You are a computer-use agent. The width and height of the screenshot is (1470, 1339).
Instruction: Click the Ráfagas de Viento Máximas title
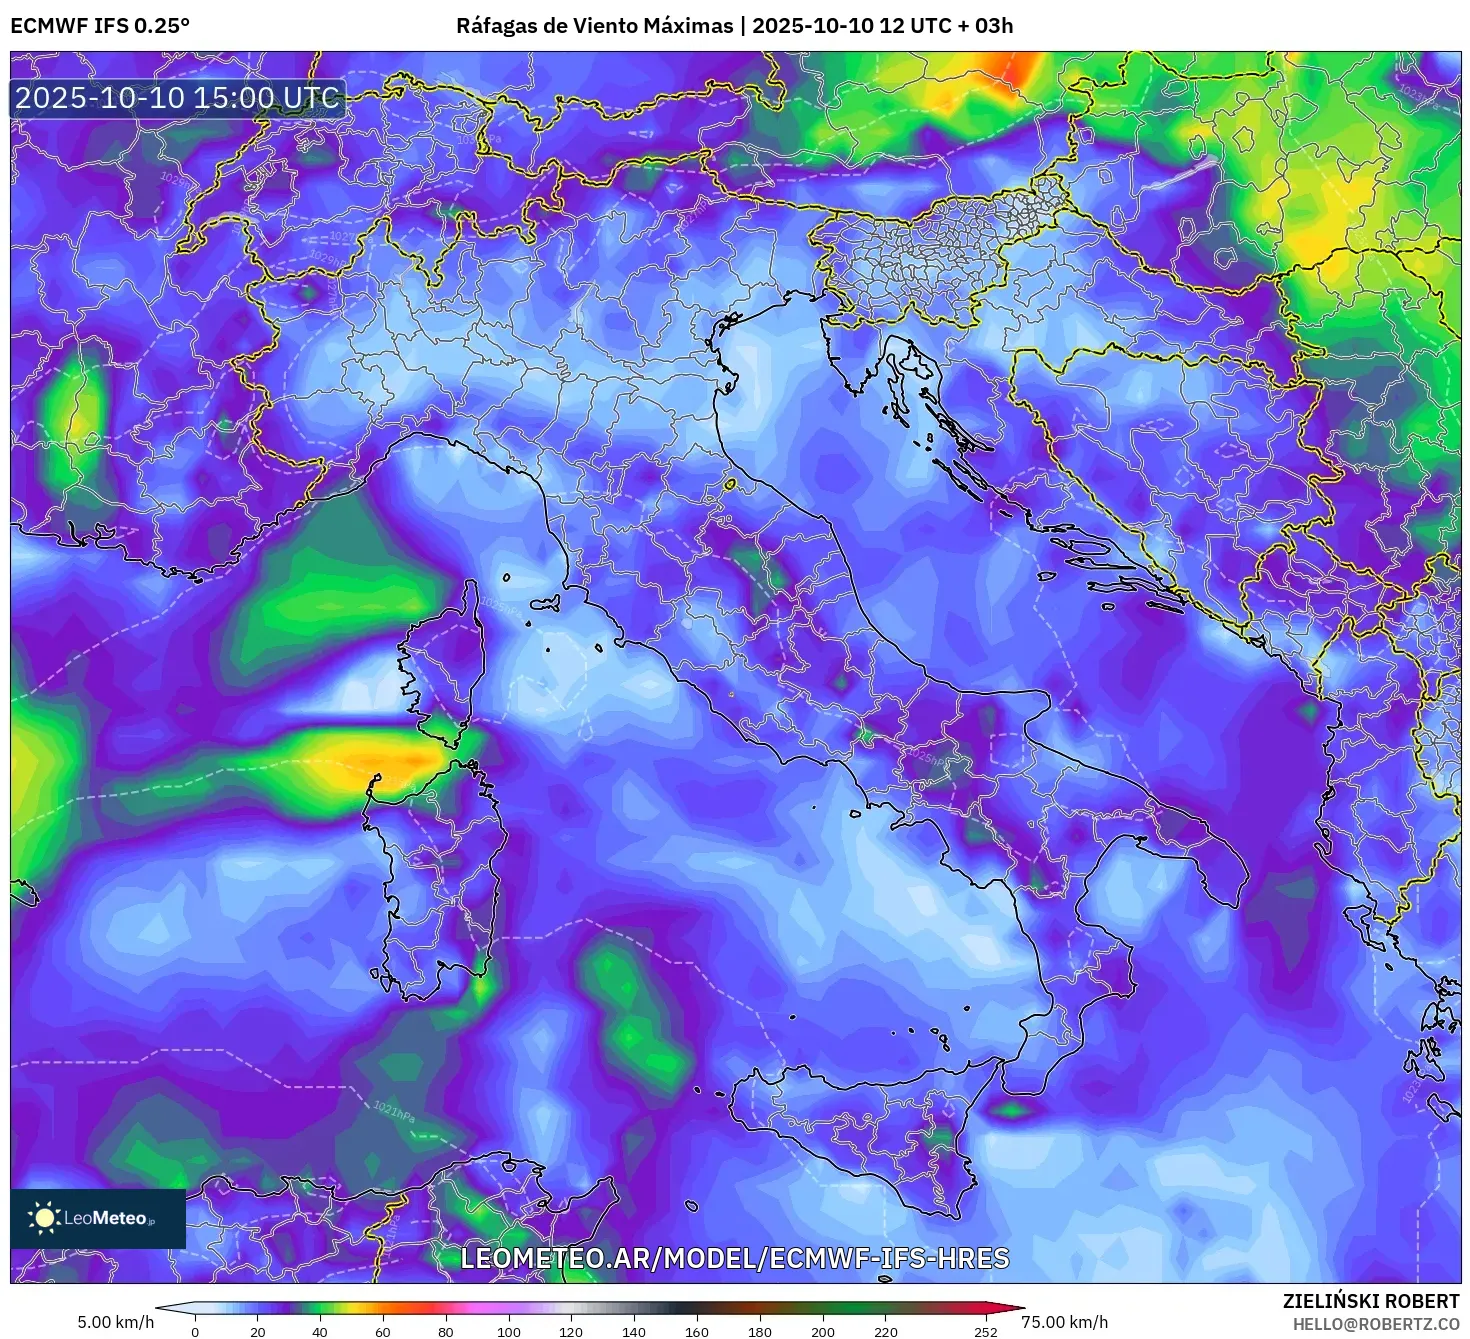point(594,26)
